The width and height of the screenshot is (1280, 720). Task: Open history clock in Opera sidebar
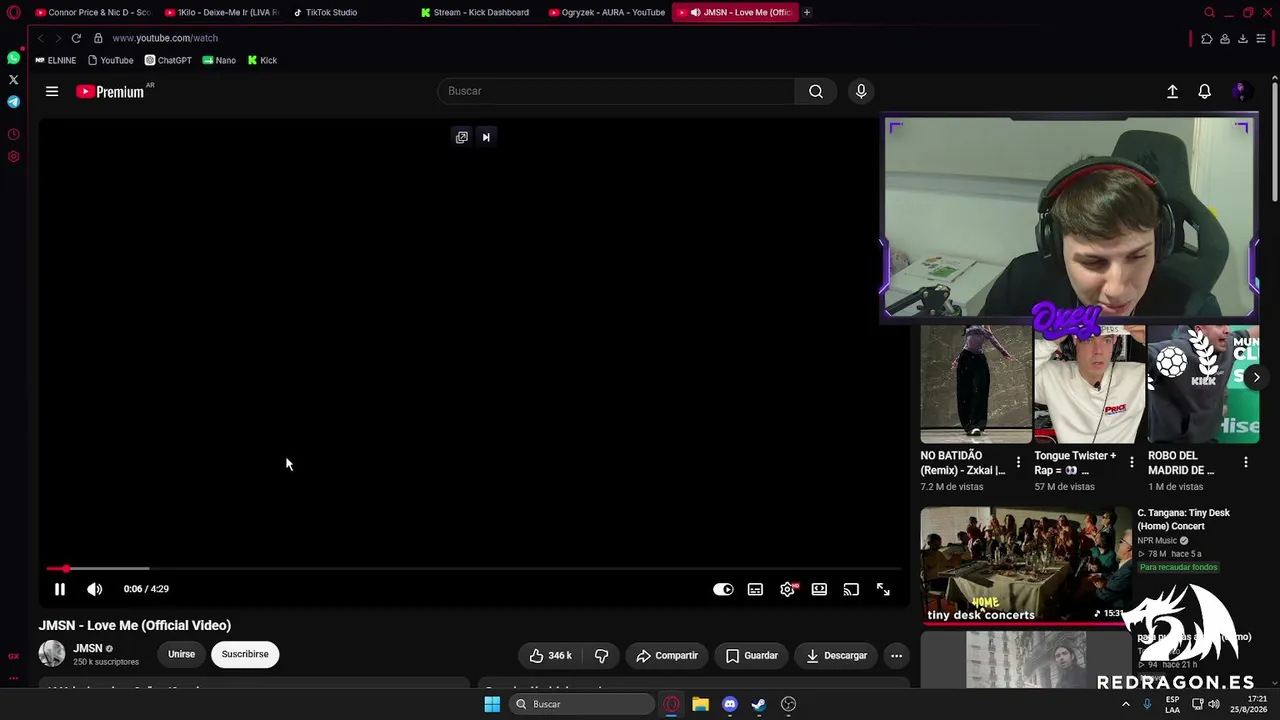point(13,134)
